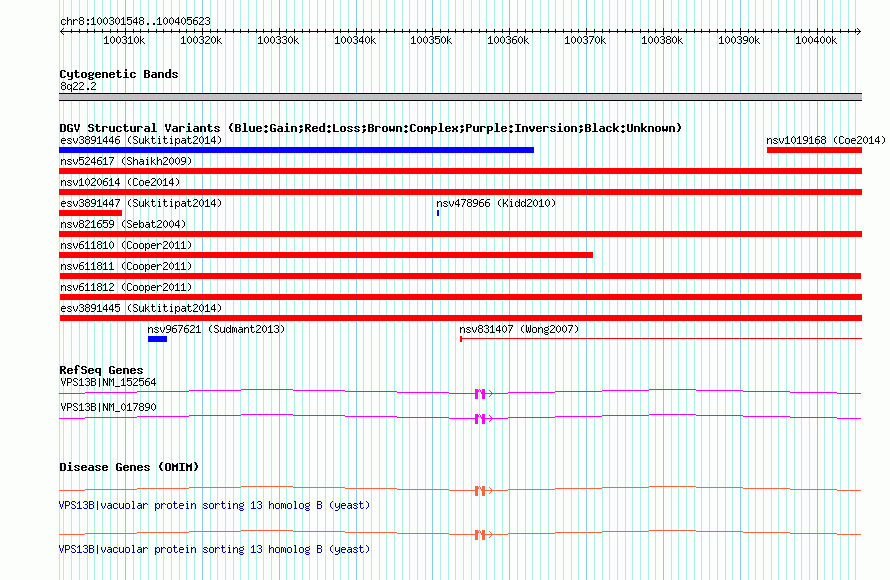Screen dimensions: 890x580
Task: Click the red nsv1019168 loss bar
Action: (814, 150)
